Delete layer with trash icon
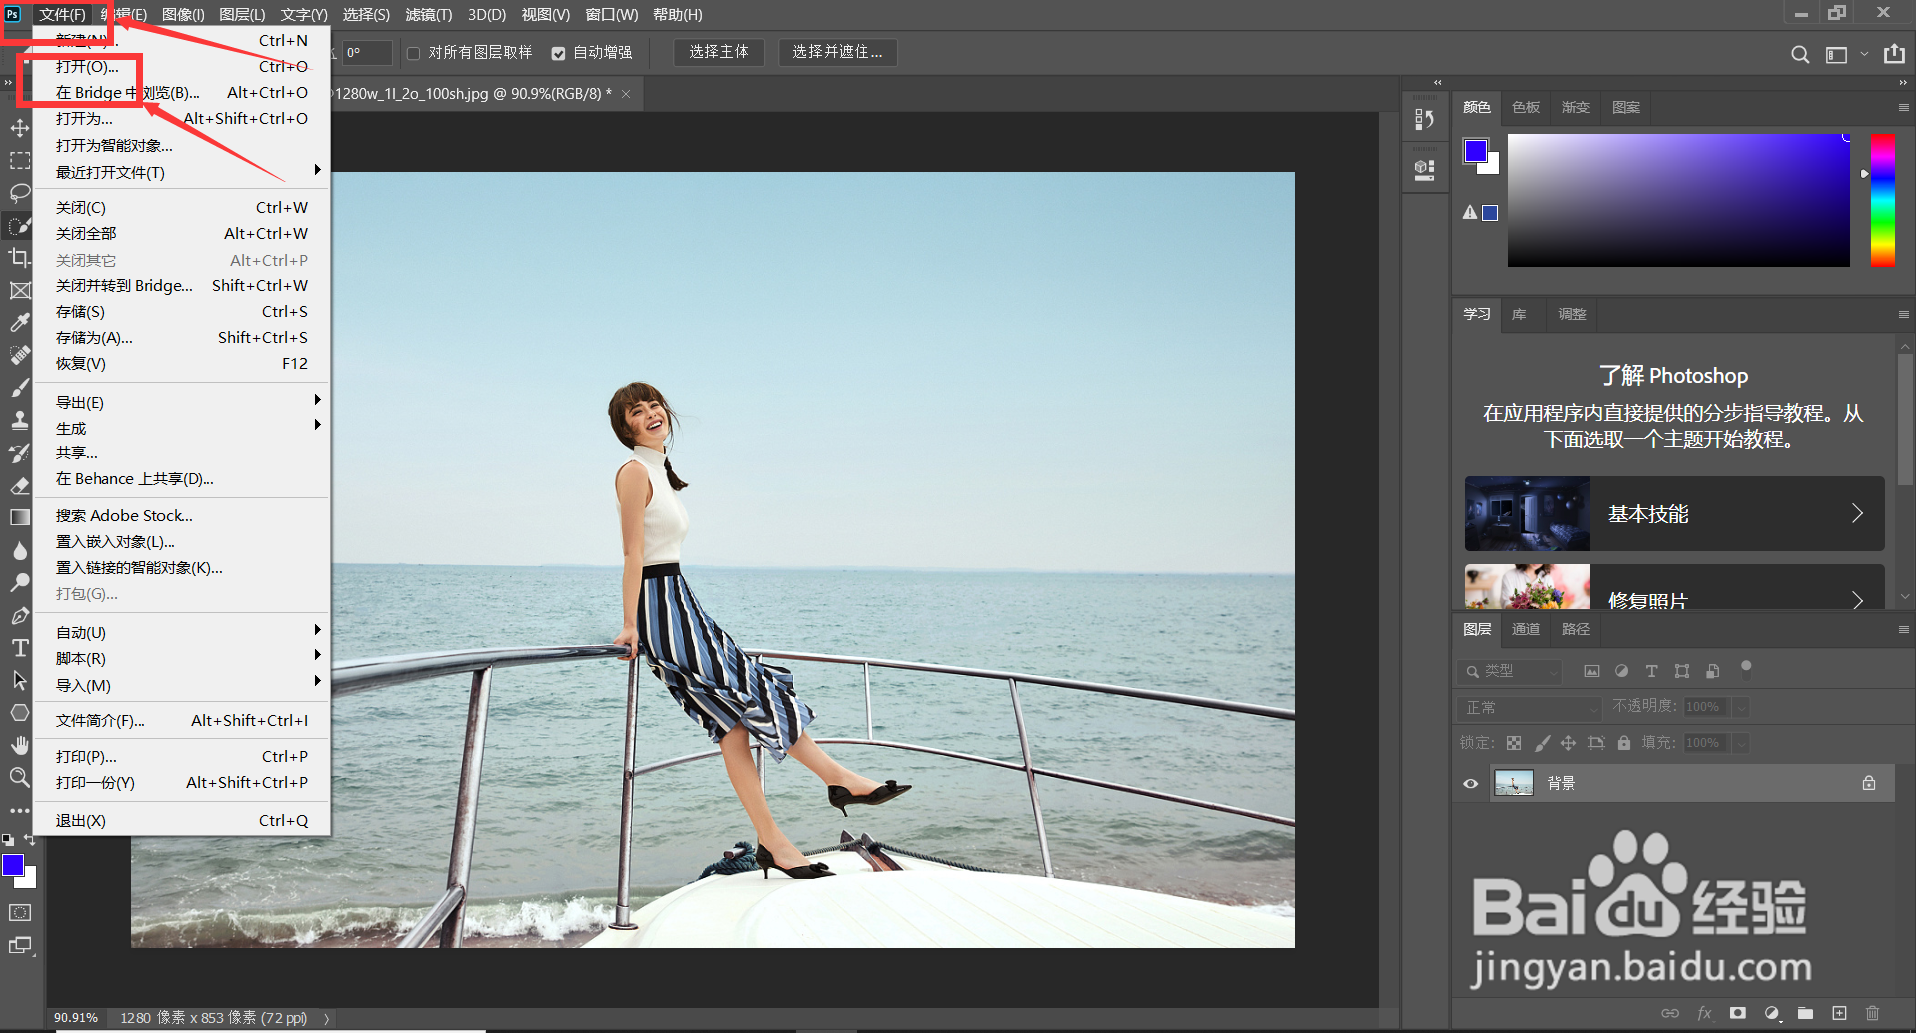 coord(1873,1013)
